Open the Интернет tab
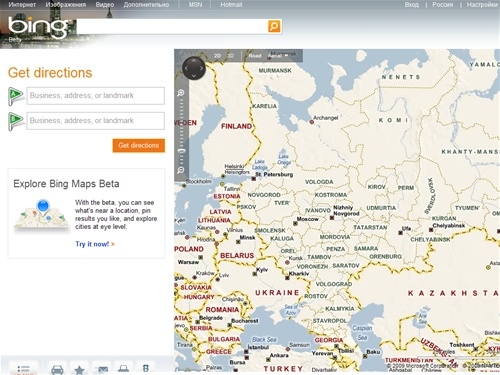 22,5
